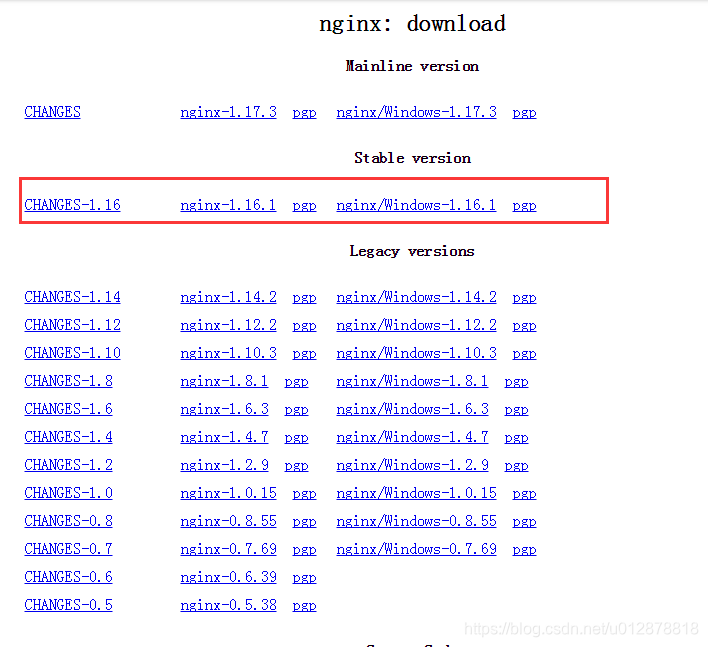The height and width of the screenshot is (647, 708).
Task: Open pgp signature for nginx/Windows-1.17.3
Action: [524, 113]
